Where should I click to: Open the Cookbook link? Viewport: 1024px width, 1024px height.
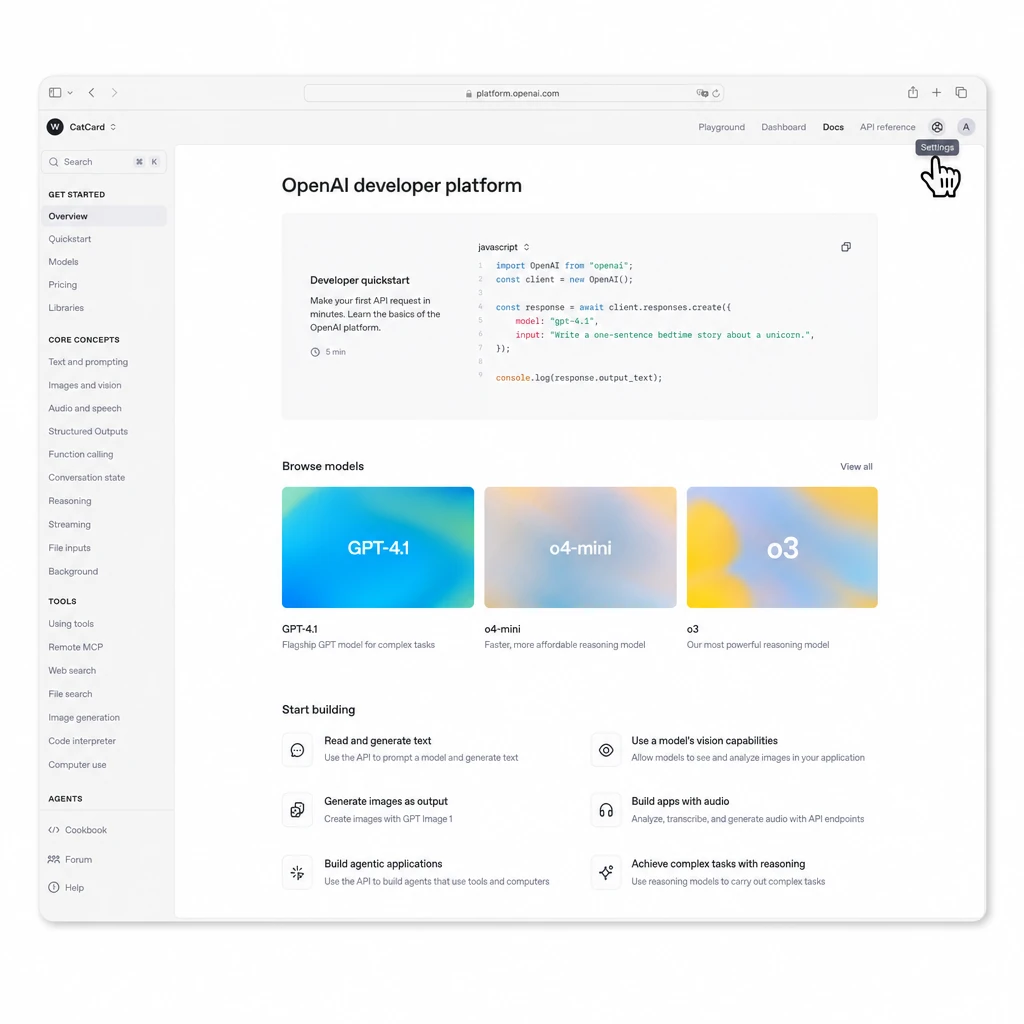[78, 830]
